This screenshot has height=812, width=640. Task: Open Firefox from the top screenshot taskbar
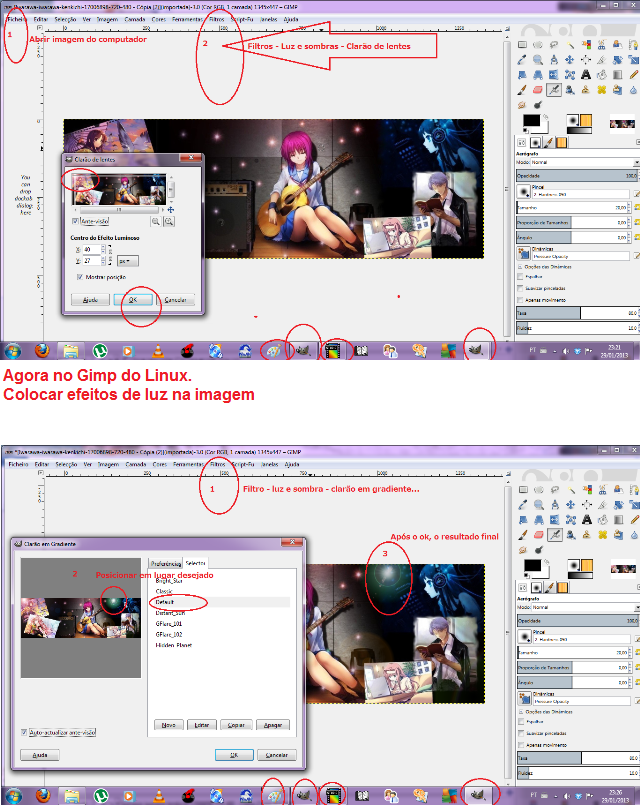(x=42, y=351)
